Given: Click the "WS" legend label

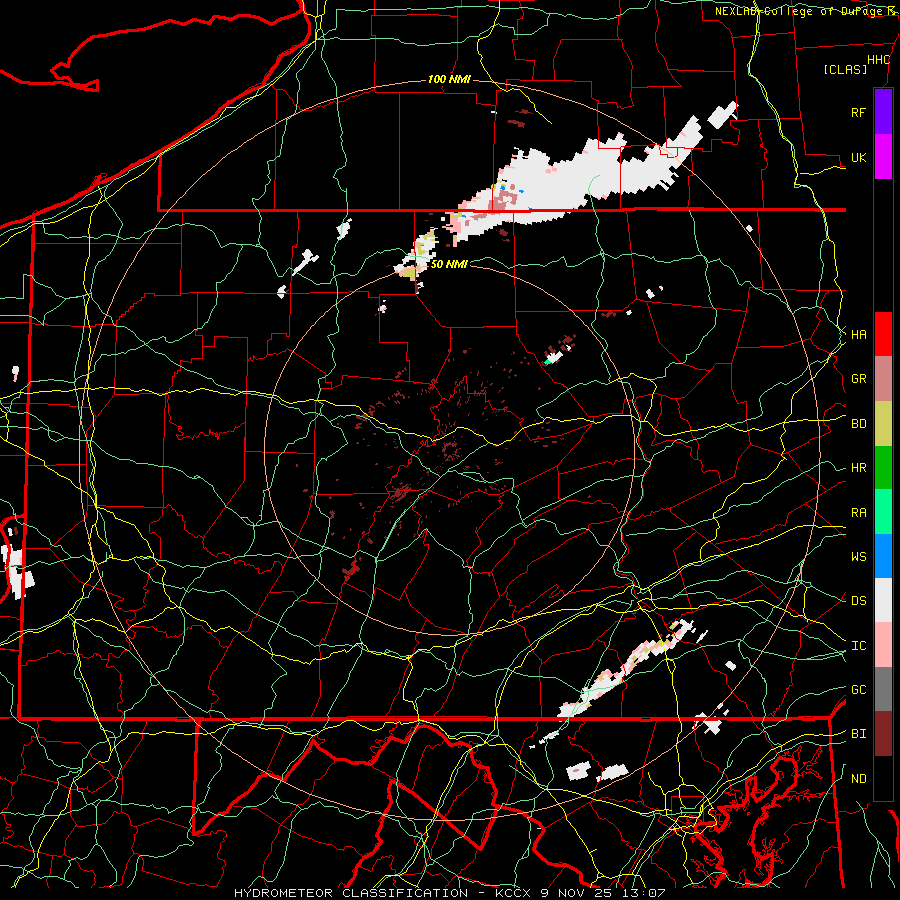Looking at the screenshot, I should (x=858, y=556).
